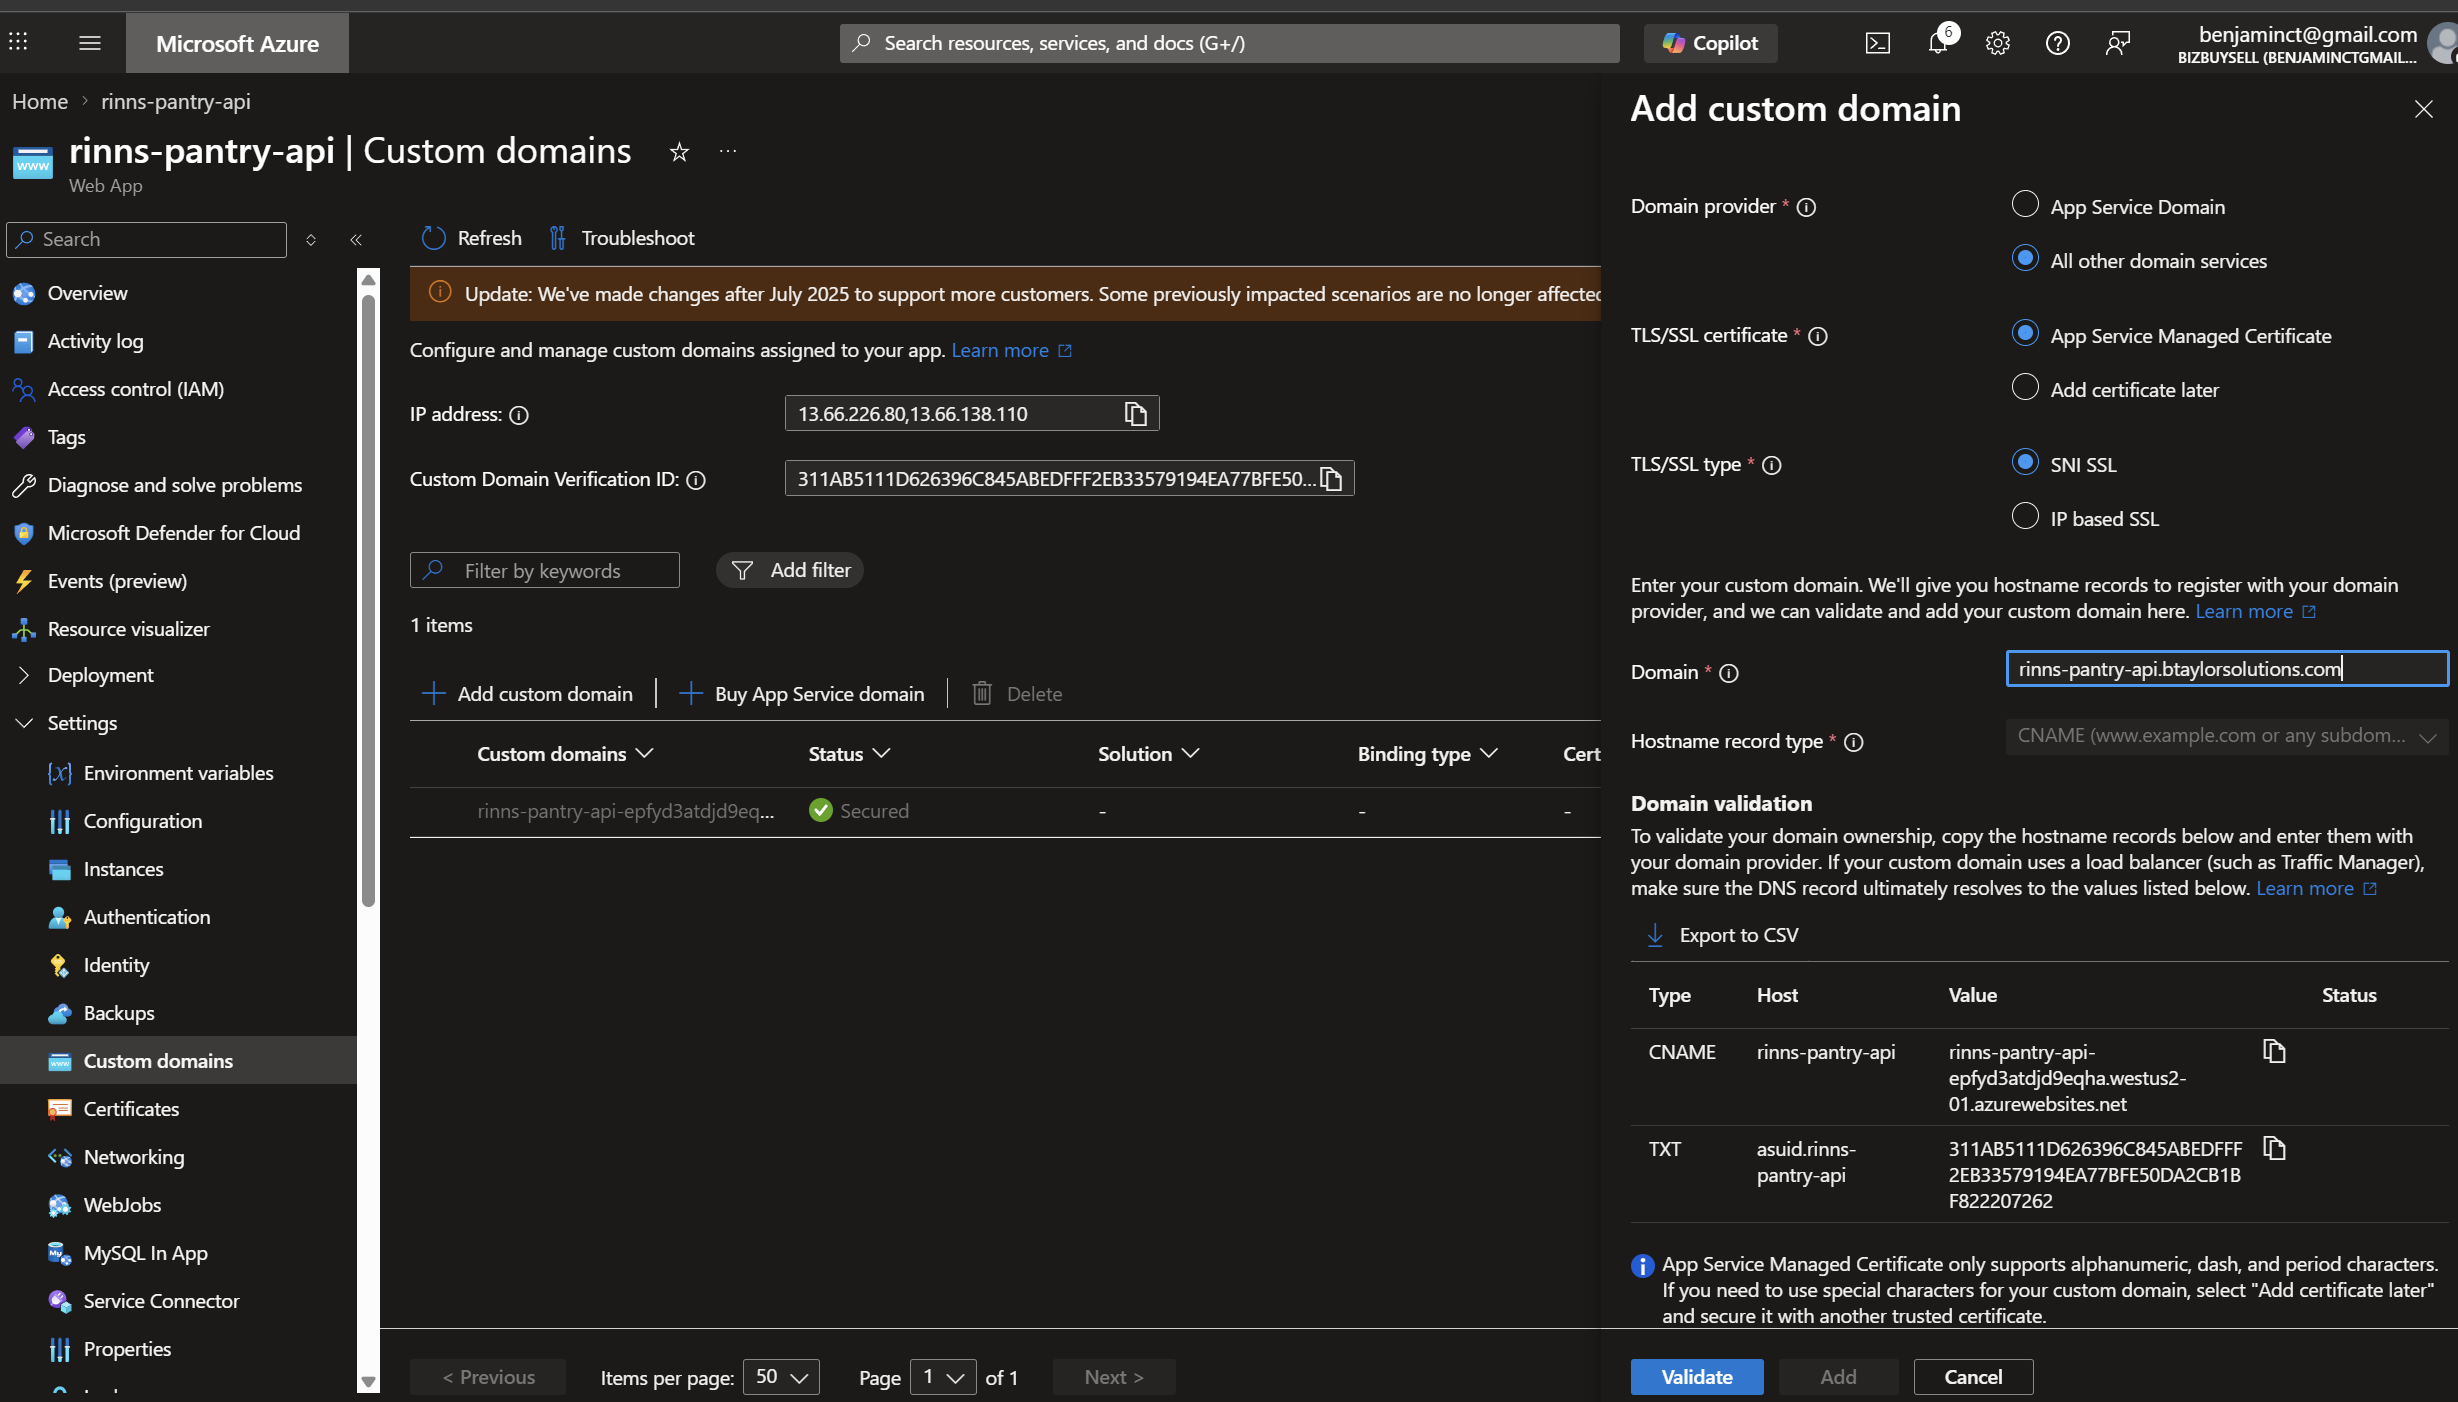Viewport: 2458px width, 1402px height.
Task: Open the Items per page dropdown
Action: (781, 1377)
